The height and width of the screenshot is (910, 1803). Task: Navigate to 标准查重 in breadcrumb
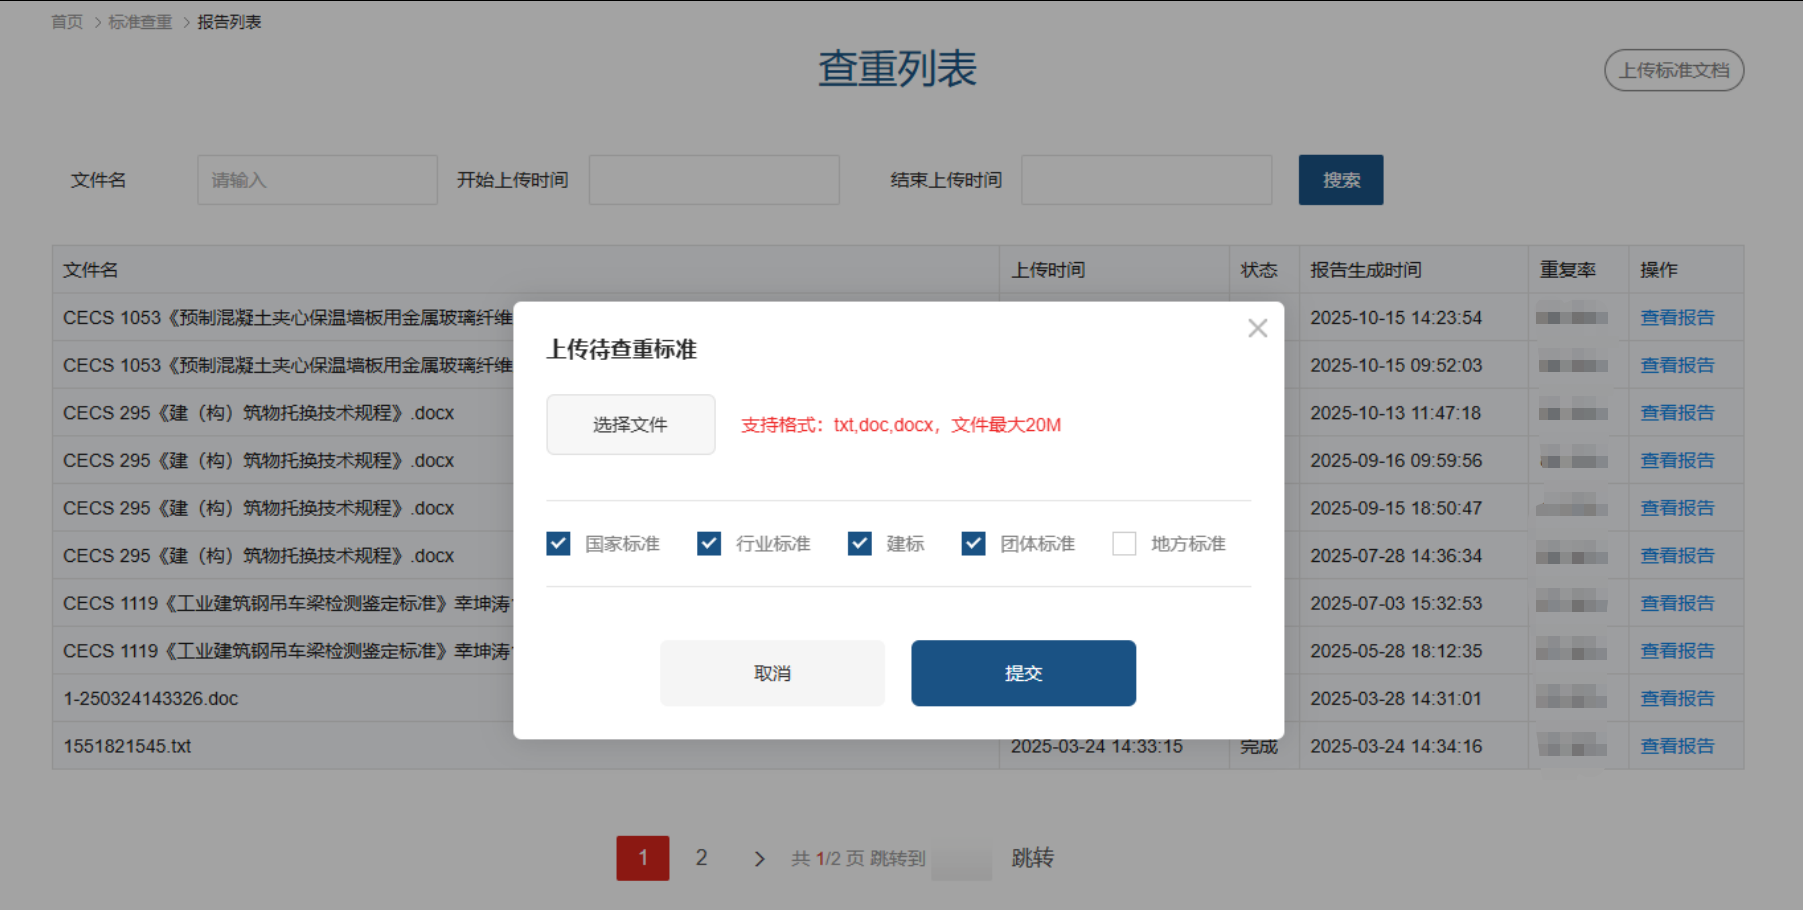tap(140, 22)
